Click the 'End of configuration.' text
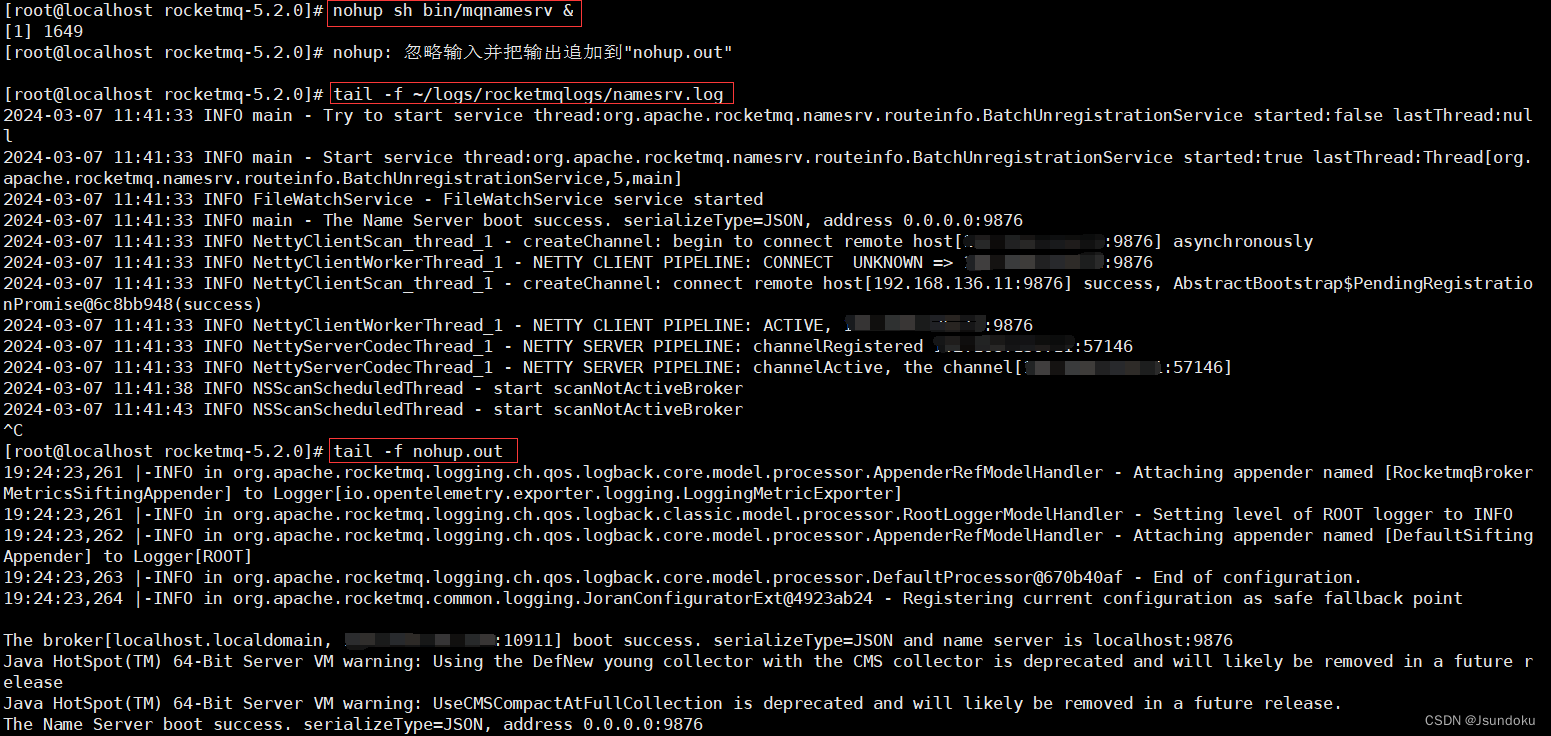Image resolution: width=1551 pixels, height=736 pixels. tap(1257, 578)
